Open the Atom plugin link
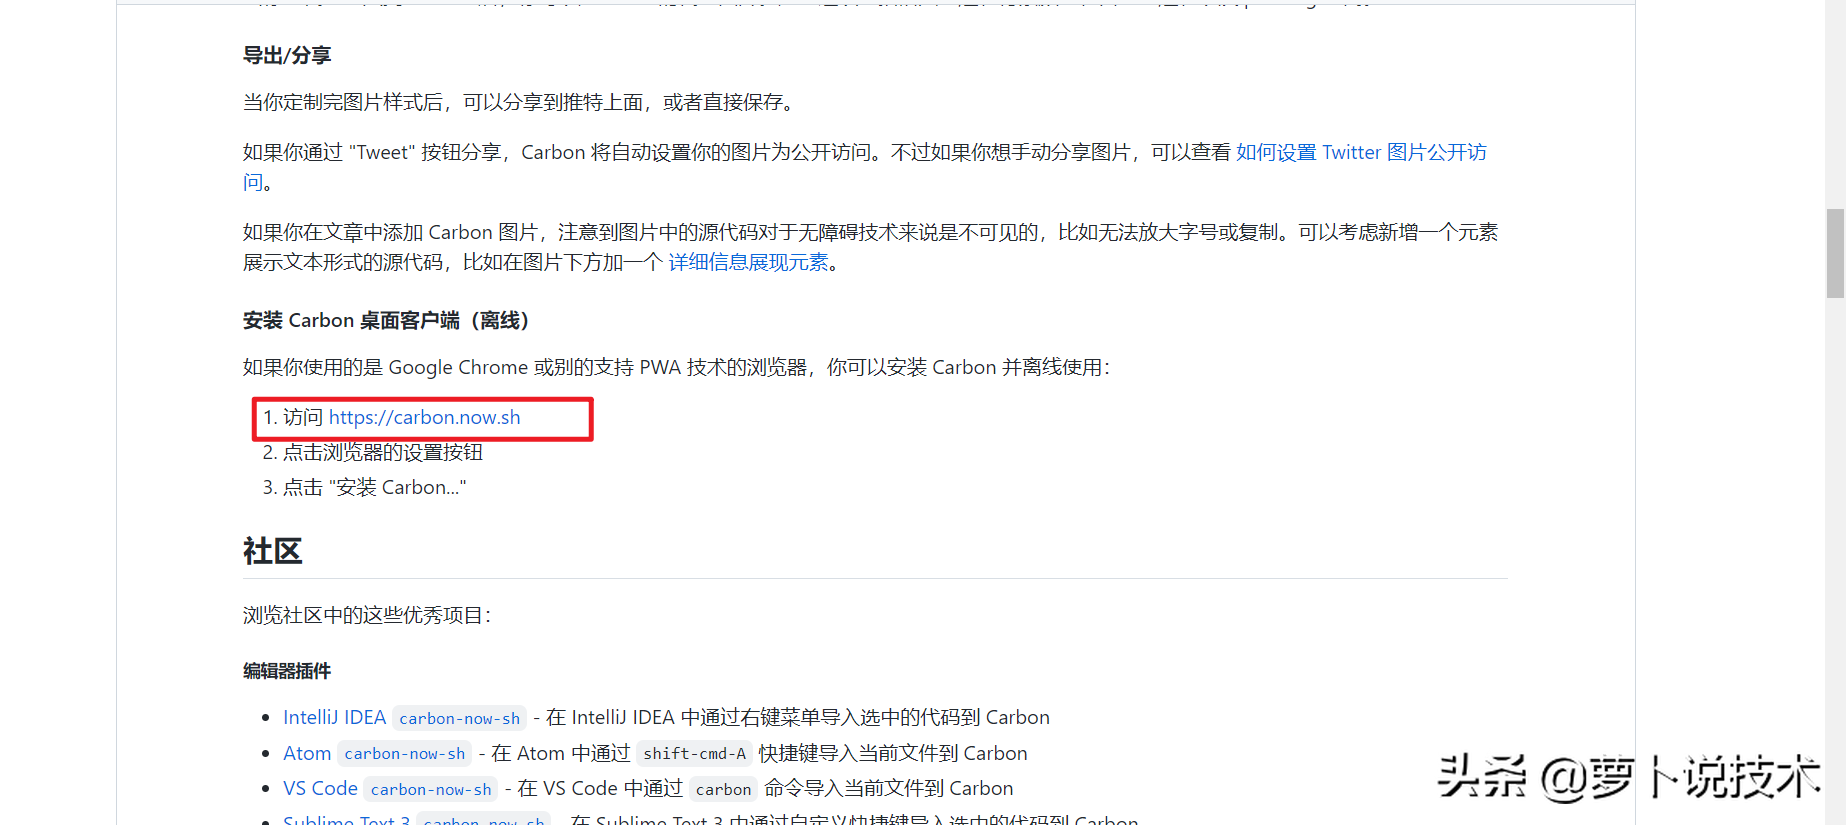This screenshot has height=825, width=1846. coord(307,753)
